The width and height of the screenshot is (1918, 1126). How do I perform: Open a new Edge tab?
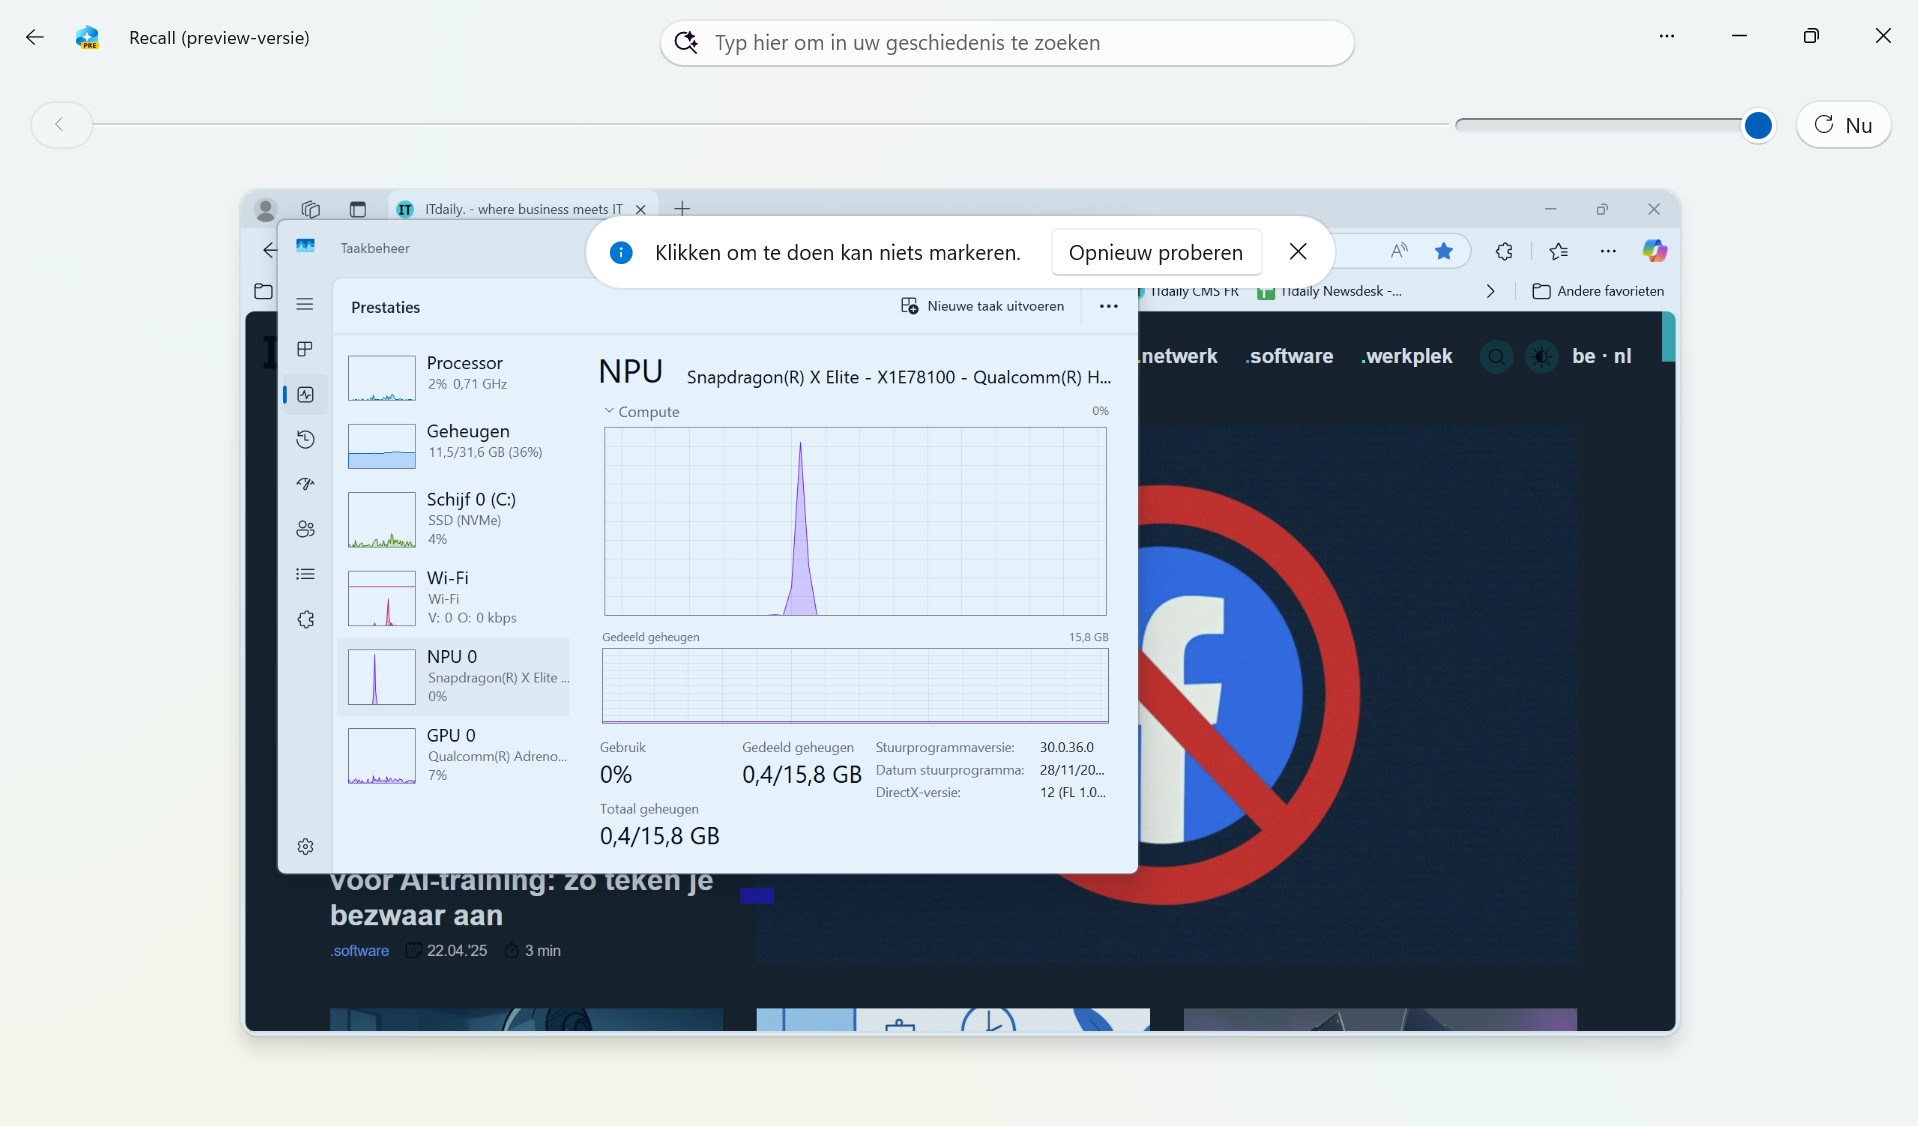tap(682, 208)
